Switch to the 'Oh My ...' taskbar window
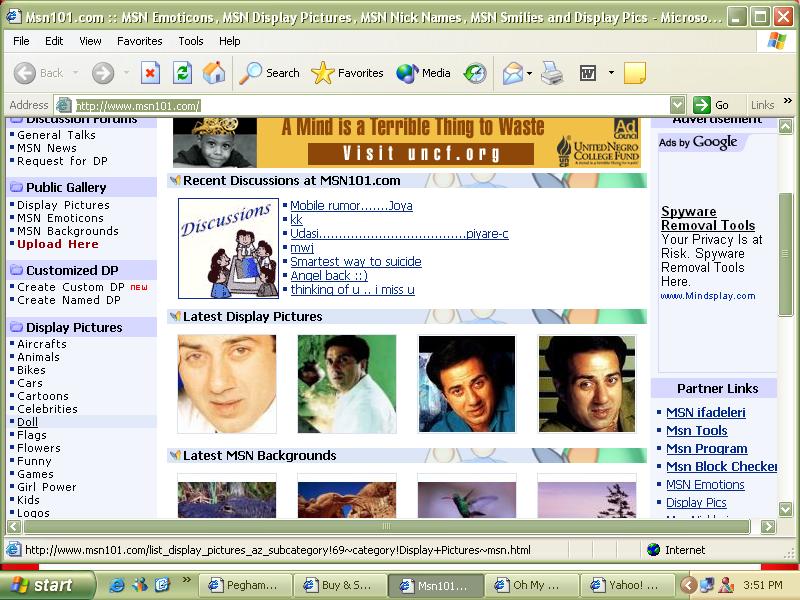 532,585
